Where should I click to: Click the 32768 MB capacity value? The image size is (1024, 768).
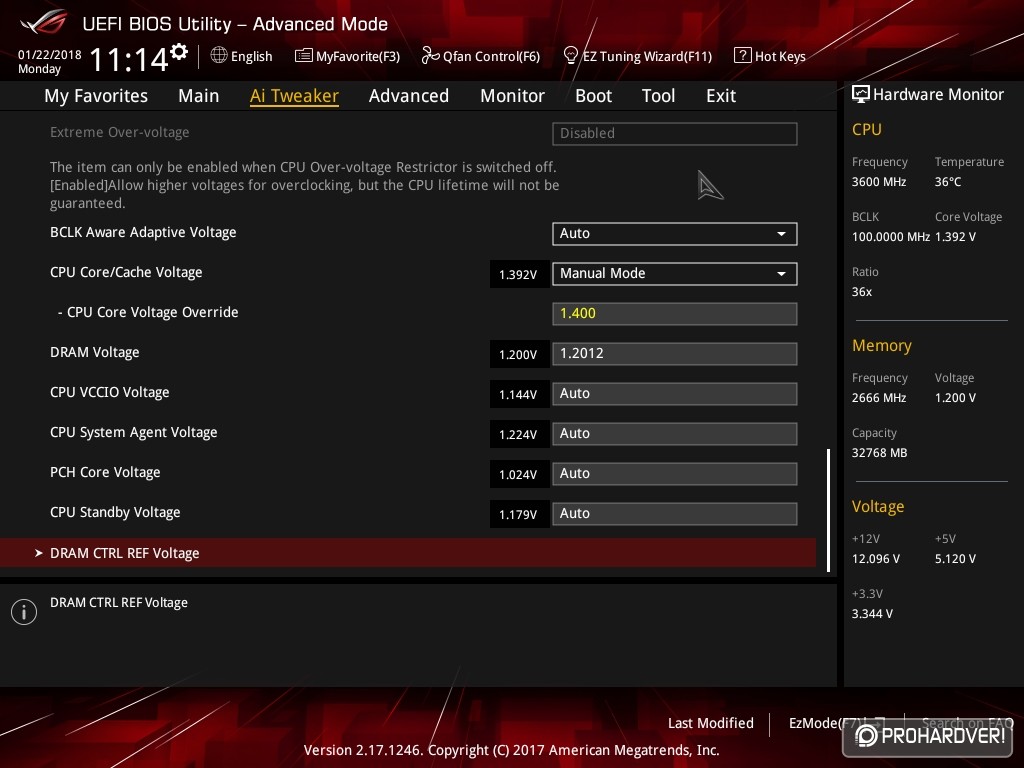(880, 453)
